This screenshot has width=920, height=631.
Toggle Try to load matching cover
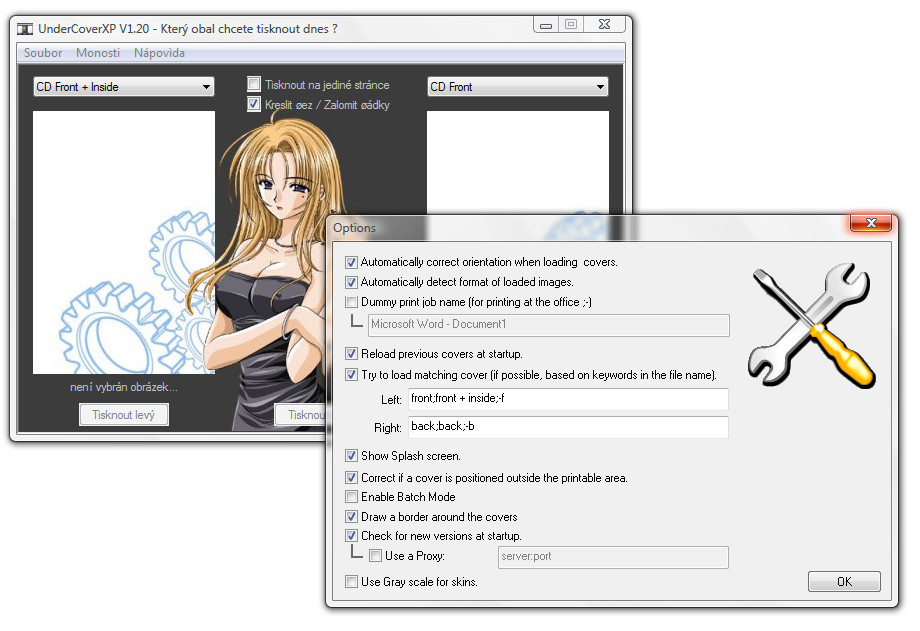351,374
